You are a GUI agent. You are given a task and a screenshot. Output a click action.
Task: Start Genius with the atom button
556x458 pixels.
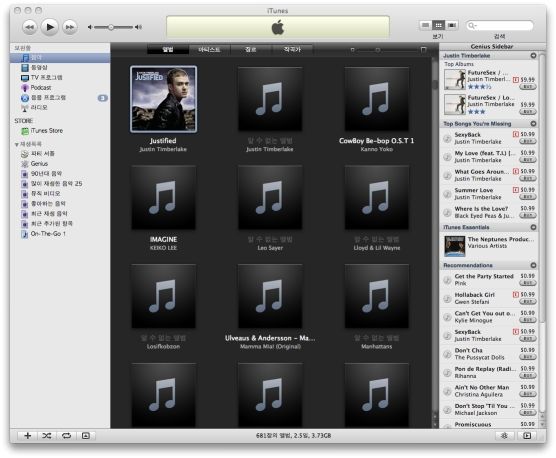click(x=504, y=436)
